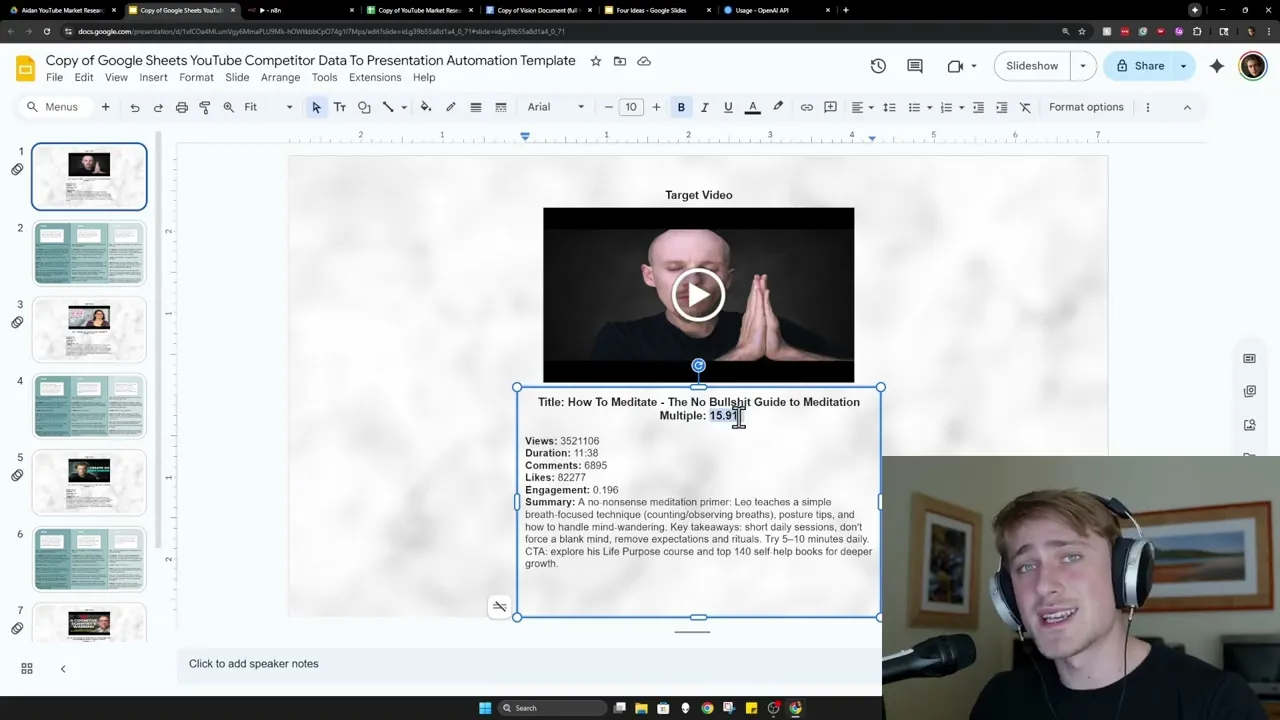Select slide 5 thumbnail
The image size is (1280, 720).
pos(89,483)
